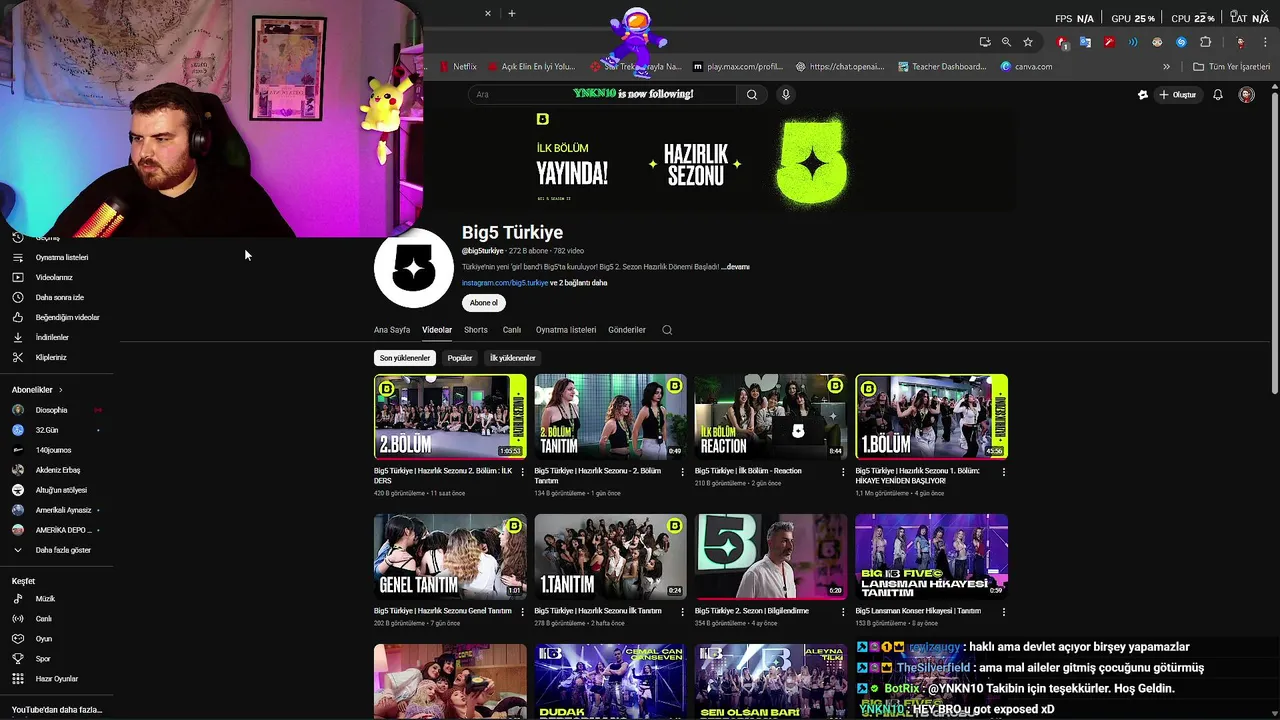Play the İLK BÖLÜM REACTION thumbnail

[771, 417]
